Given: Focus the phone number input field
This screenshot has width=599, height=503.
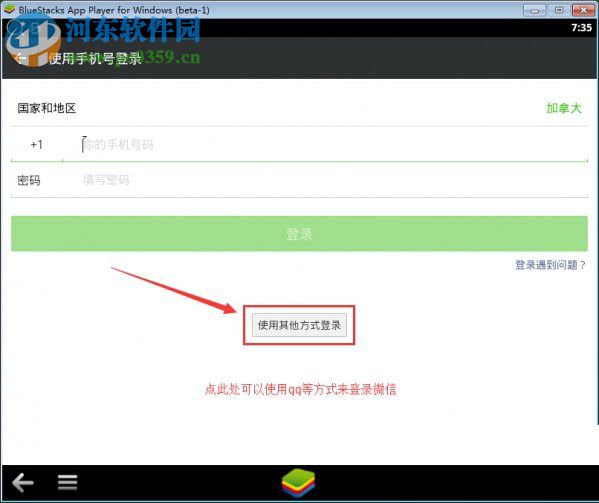Looking at the screenshot, I should click(x=325, y=145).
